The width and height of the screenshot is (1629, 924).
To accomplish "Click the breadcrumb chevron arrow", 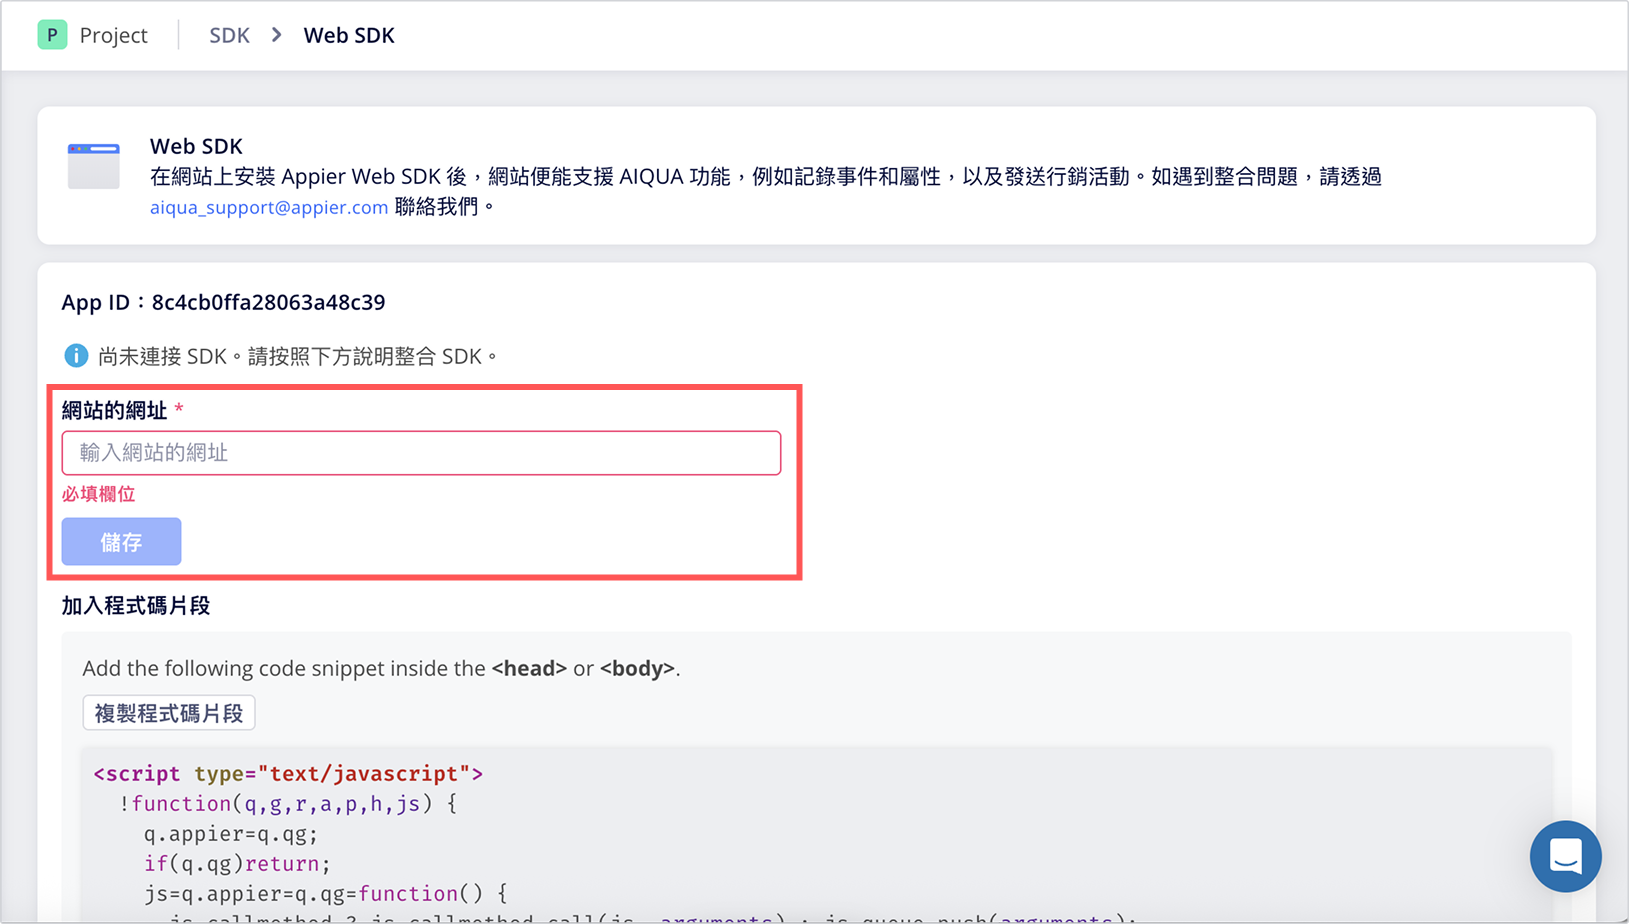I will point(277,35).
